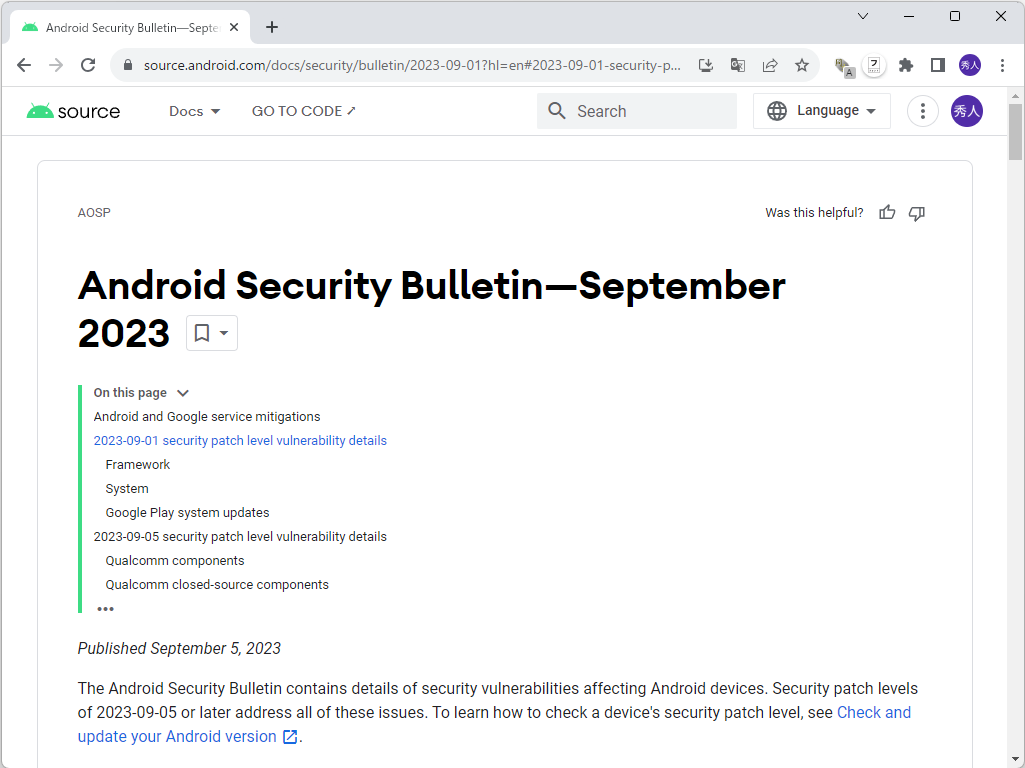Bookmark this page with the star icon
Image resolution: width=1025 pixels, height=768 pixels.
802,64
